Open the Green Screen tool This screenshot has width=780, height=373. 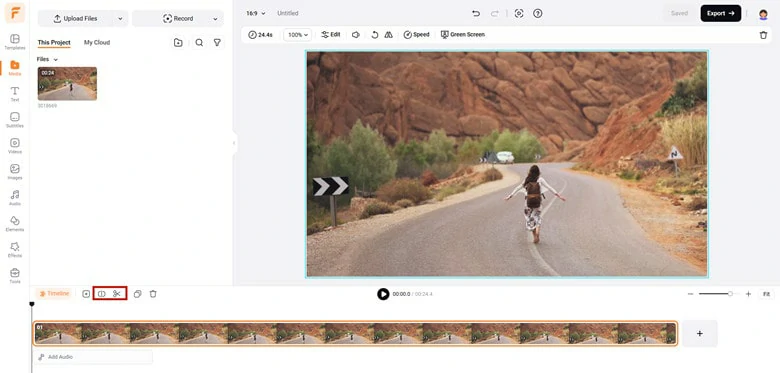[x=463, y=35]
